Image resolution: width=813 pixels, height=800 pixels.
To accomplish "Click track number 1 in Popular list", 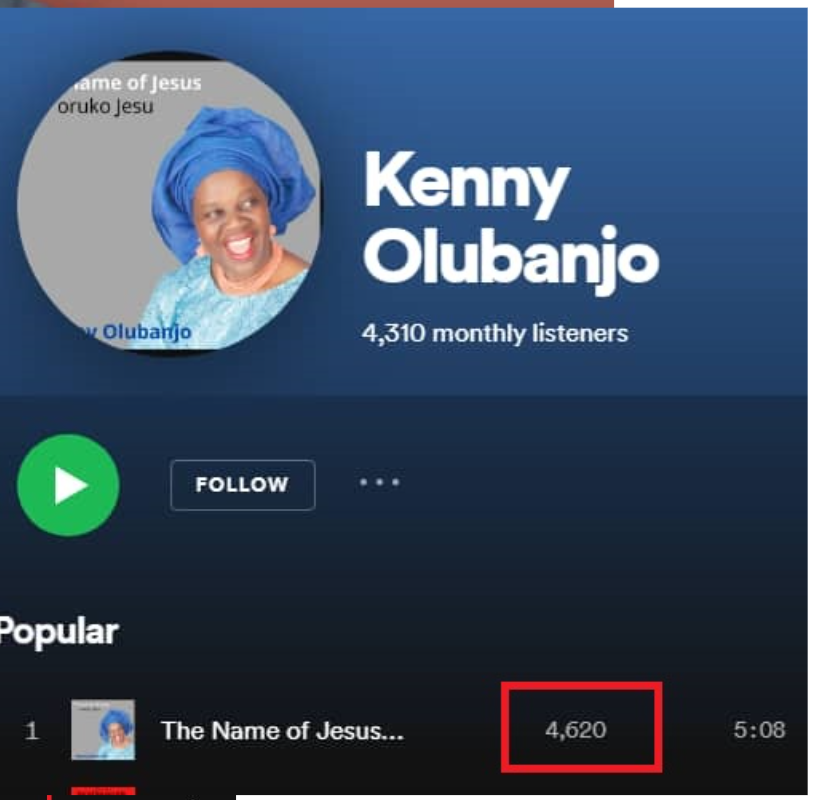I will 32,731.
